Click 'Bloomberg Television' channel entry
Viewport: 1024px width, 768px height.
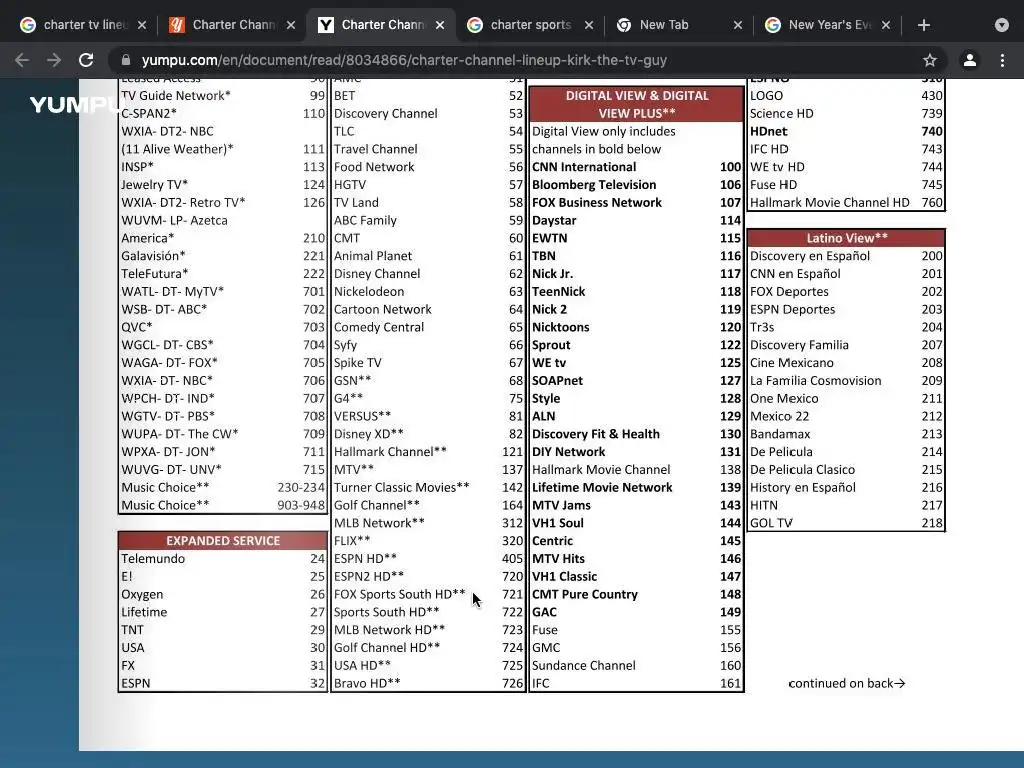(637, 185)
